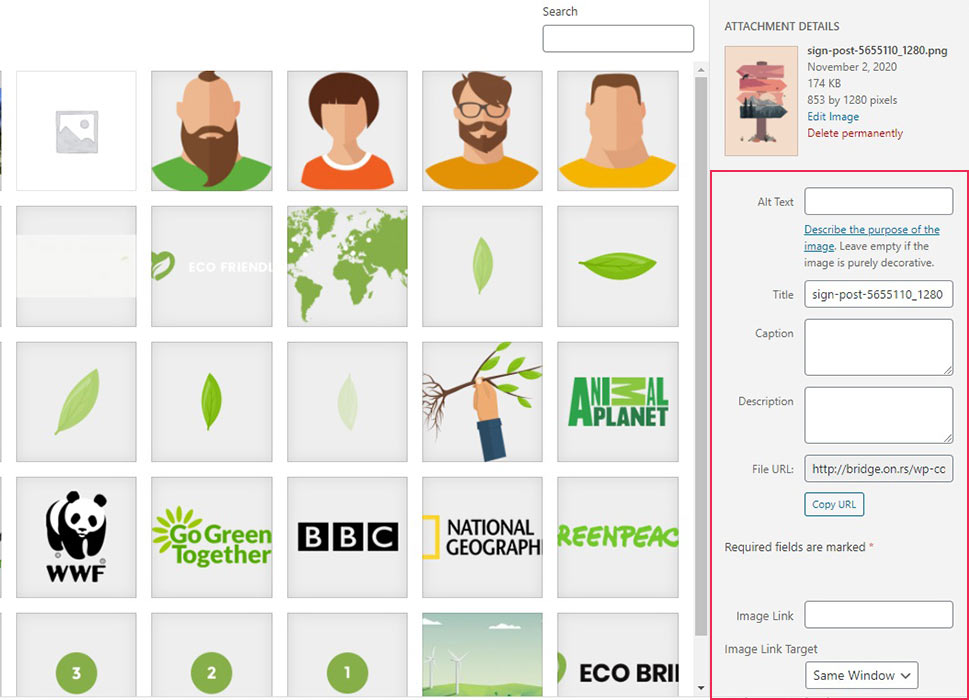Click the media library vertical scrollbar
Image resolution: width=969 pixels, height=700 pixels.
701,356
